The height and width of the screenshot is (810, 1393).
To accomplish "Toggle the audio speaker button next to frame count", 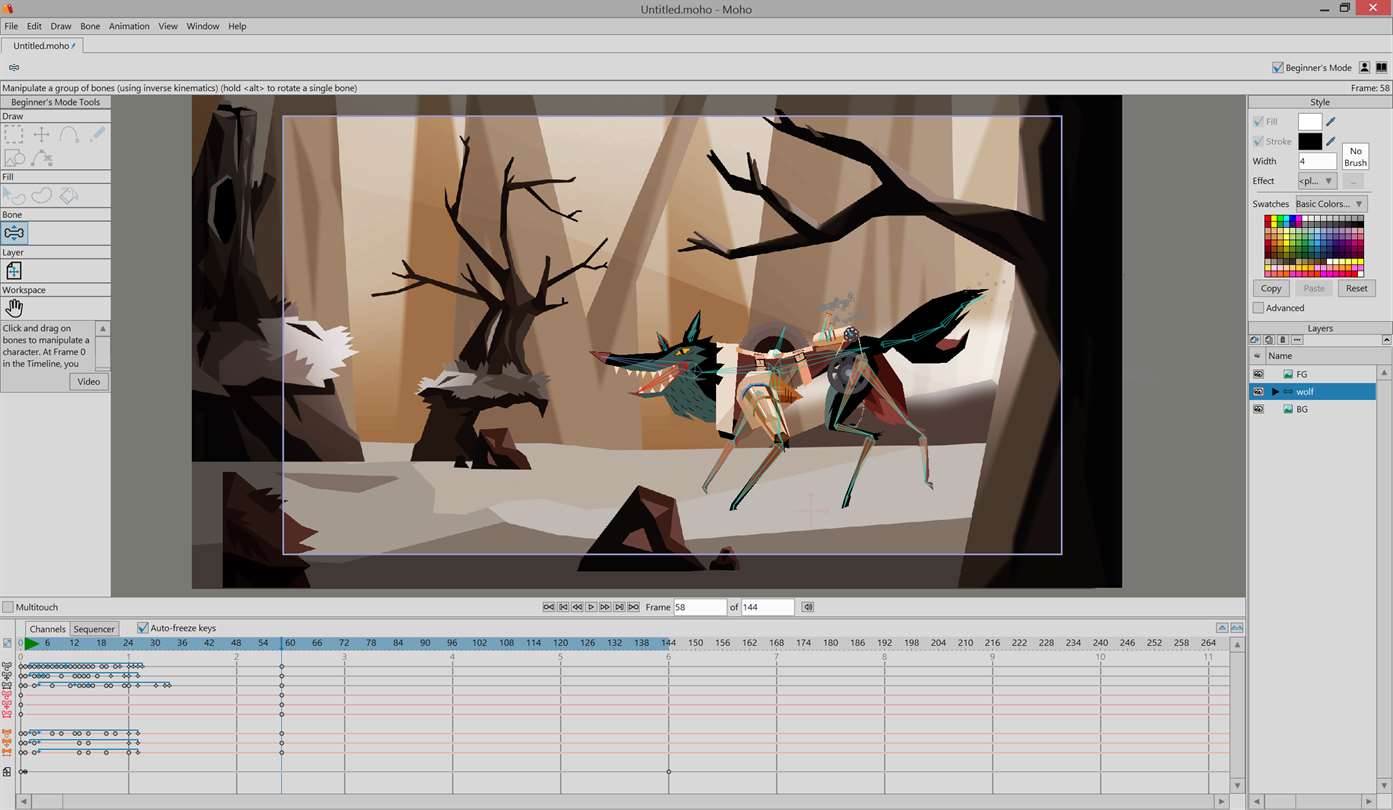I will click(x=808, y=607).
